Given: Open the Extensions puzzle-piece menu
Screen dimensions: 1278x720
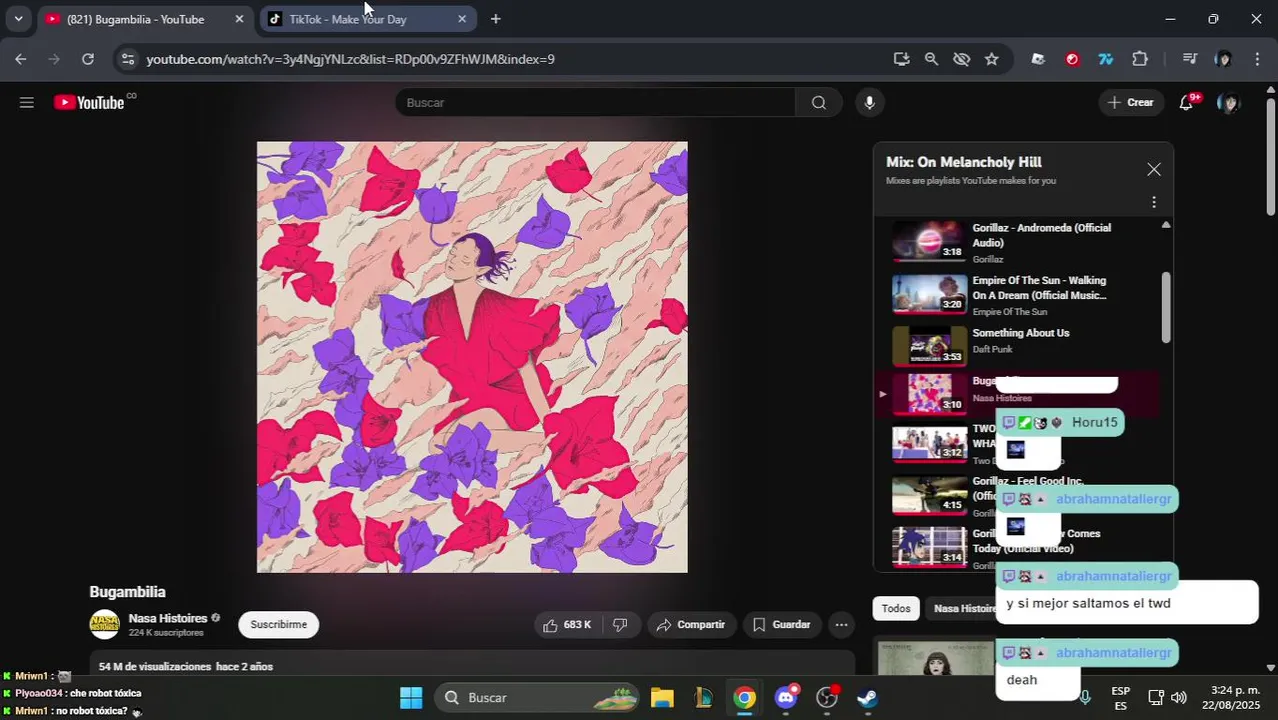Looking at the screenshot, I should pos(1140,59).
